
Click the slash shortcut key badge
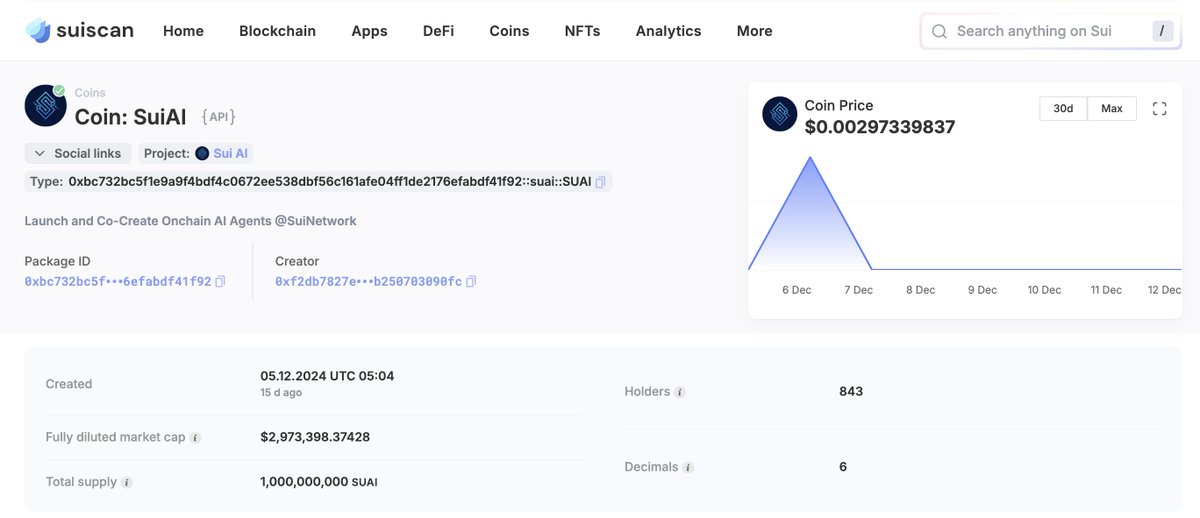[1161, 31]
